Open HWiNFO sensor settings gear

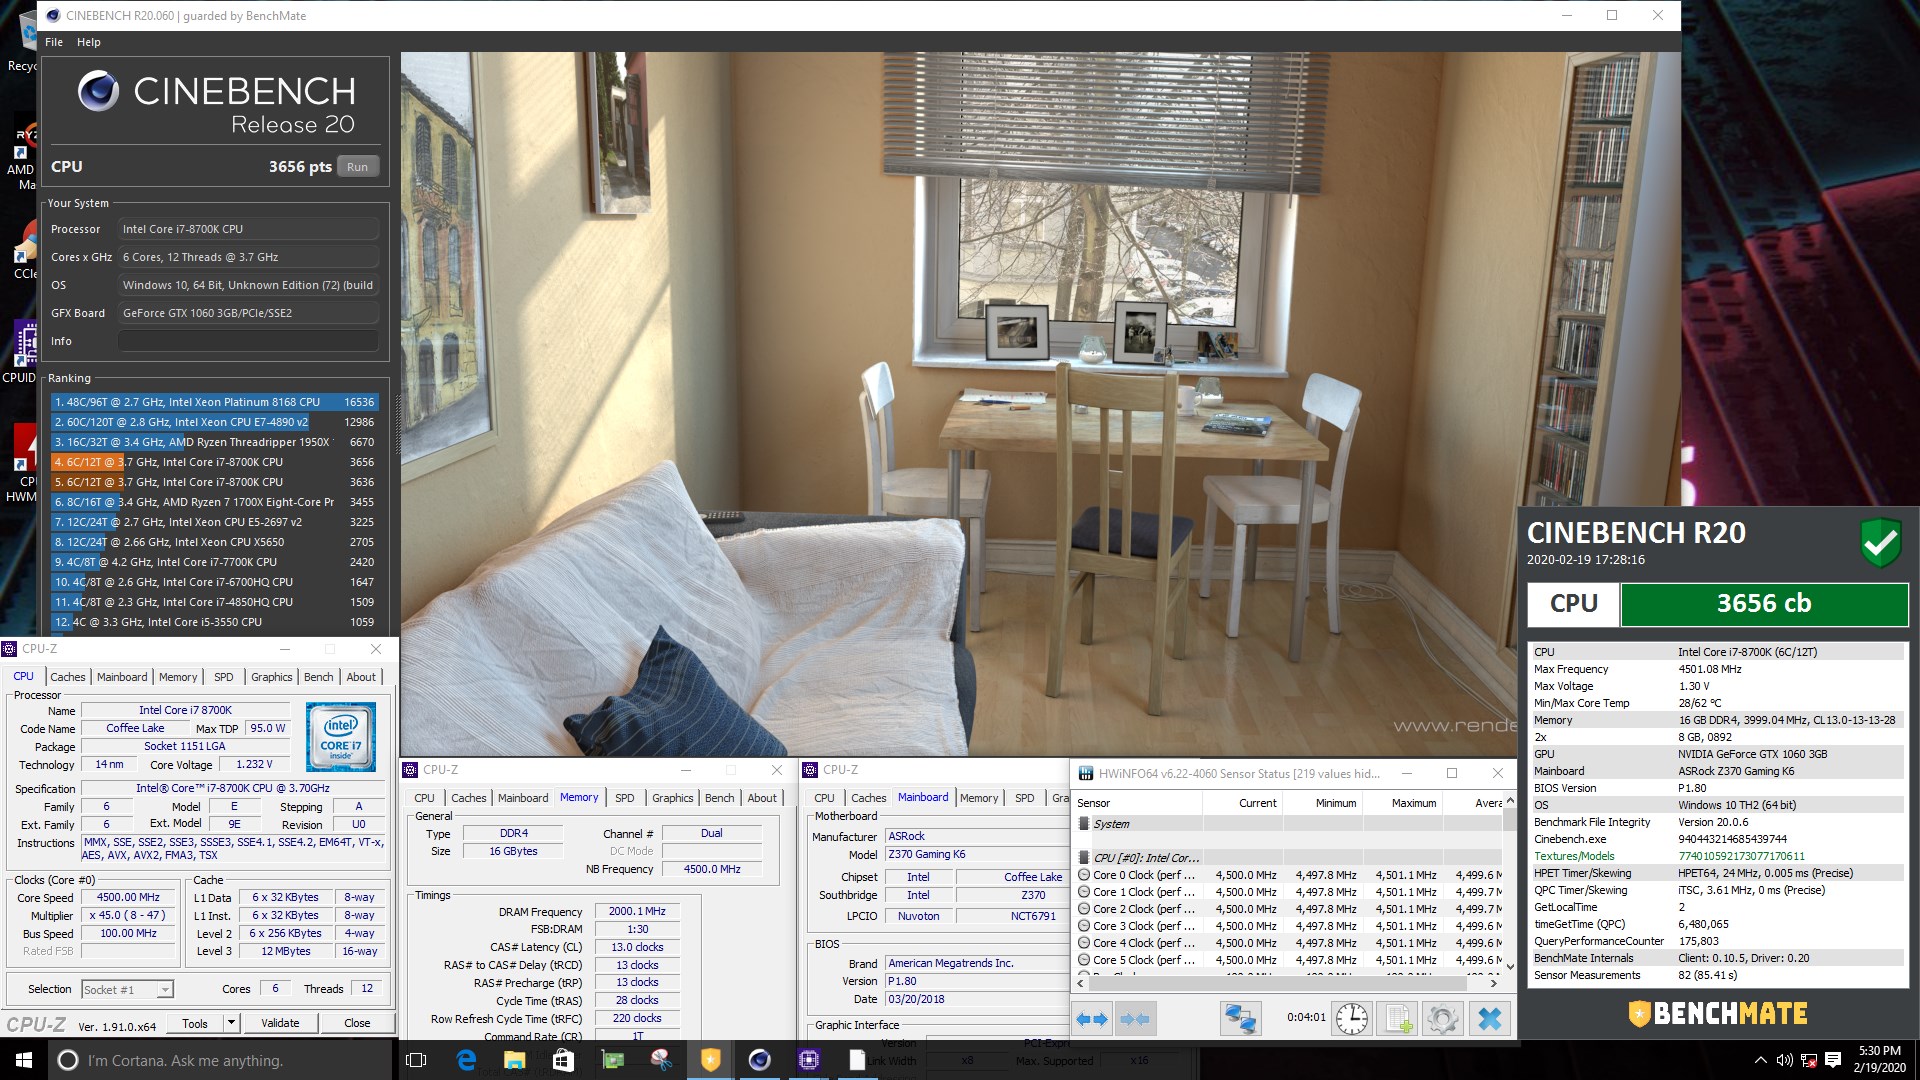[1442, 1019]
